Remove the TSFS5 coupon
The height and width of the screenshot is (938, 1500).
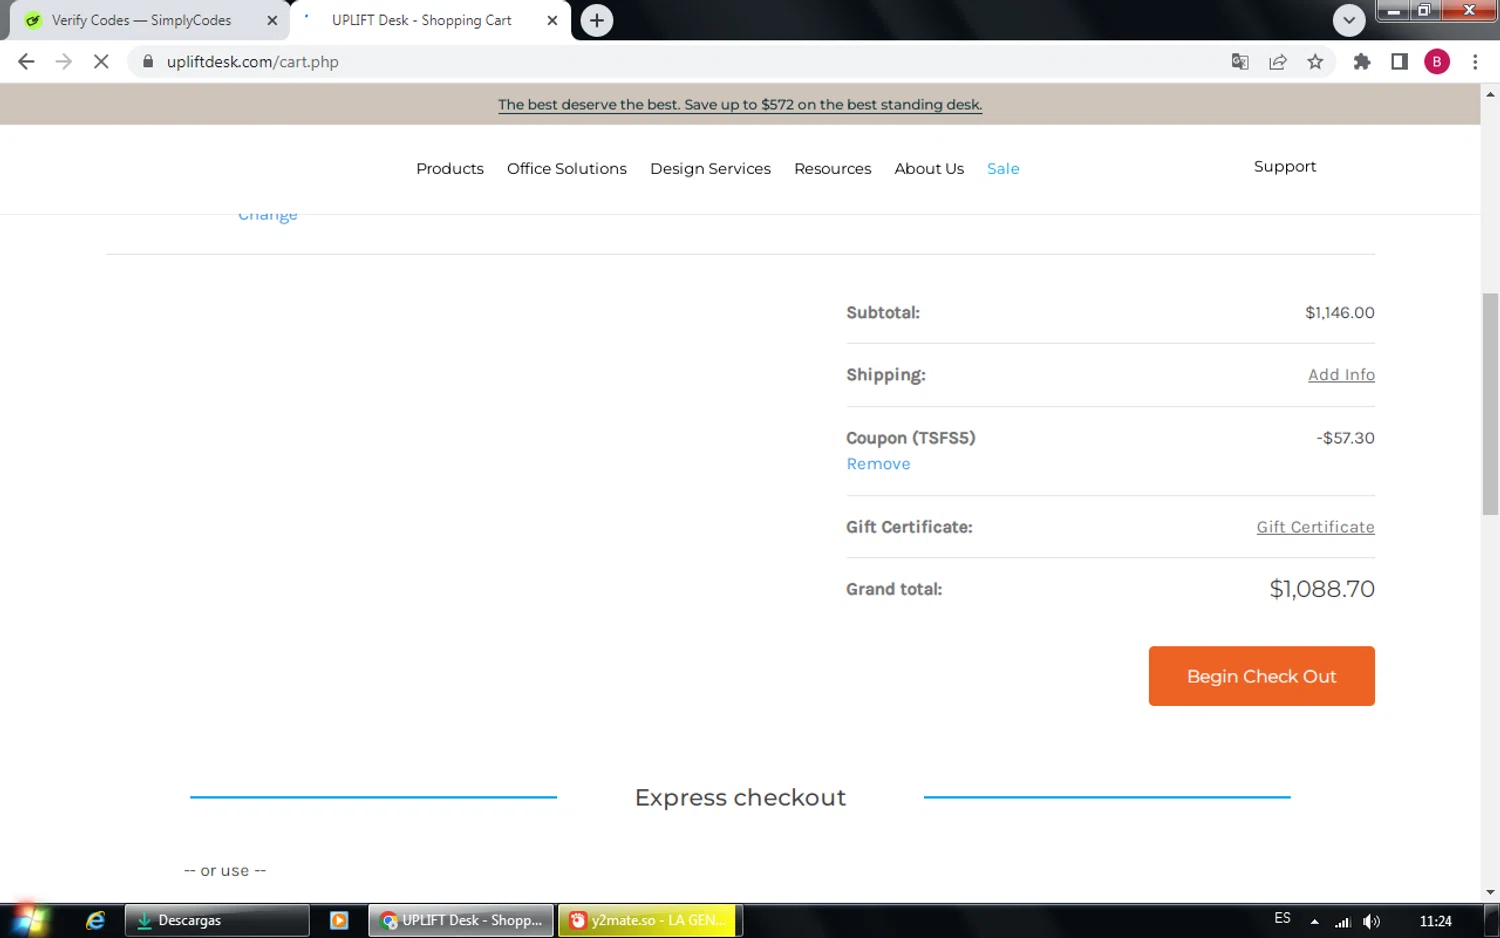point(878,464)
